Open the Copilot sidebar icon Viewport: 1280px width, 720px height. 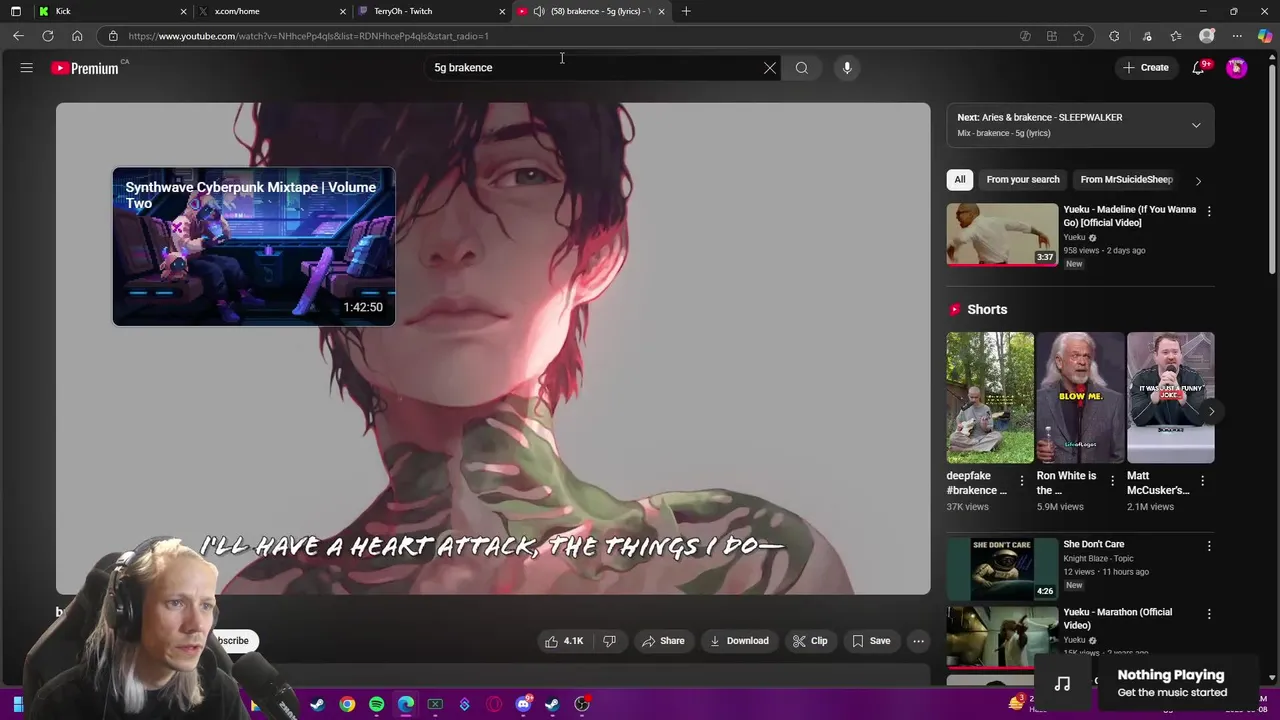(1265, 36)
